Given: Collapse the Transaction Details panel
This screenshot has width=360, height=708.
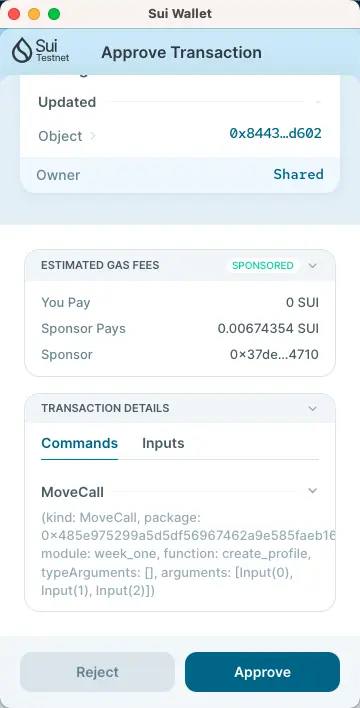Looking at the screenshot, I should coord(313,409).
